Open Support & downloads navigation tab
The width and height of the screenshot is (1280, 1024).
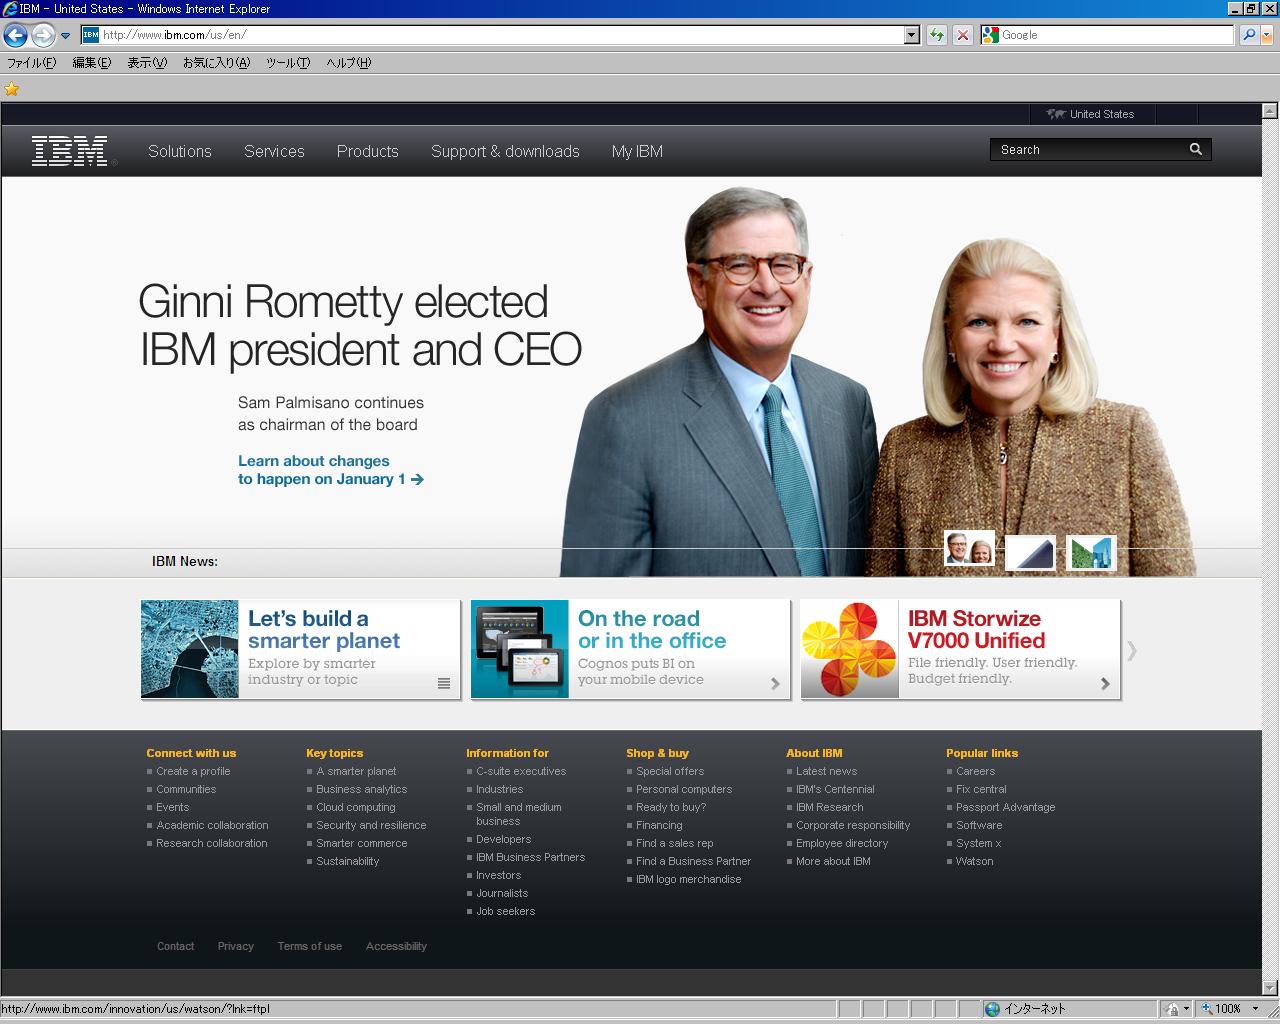(505, 151)
